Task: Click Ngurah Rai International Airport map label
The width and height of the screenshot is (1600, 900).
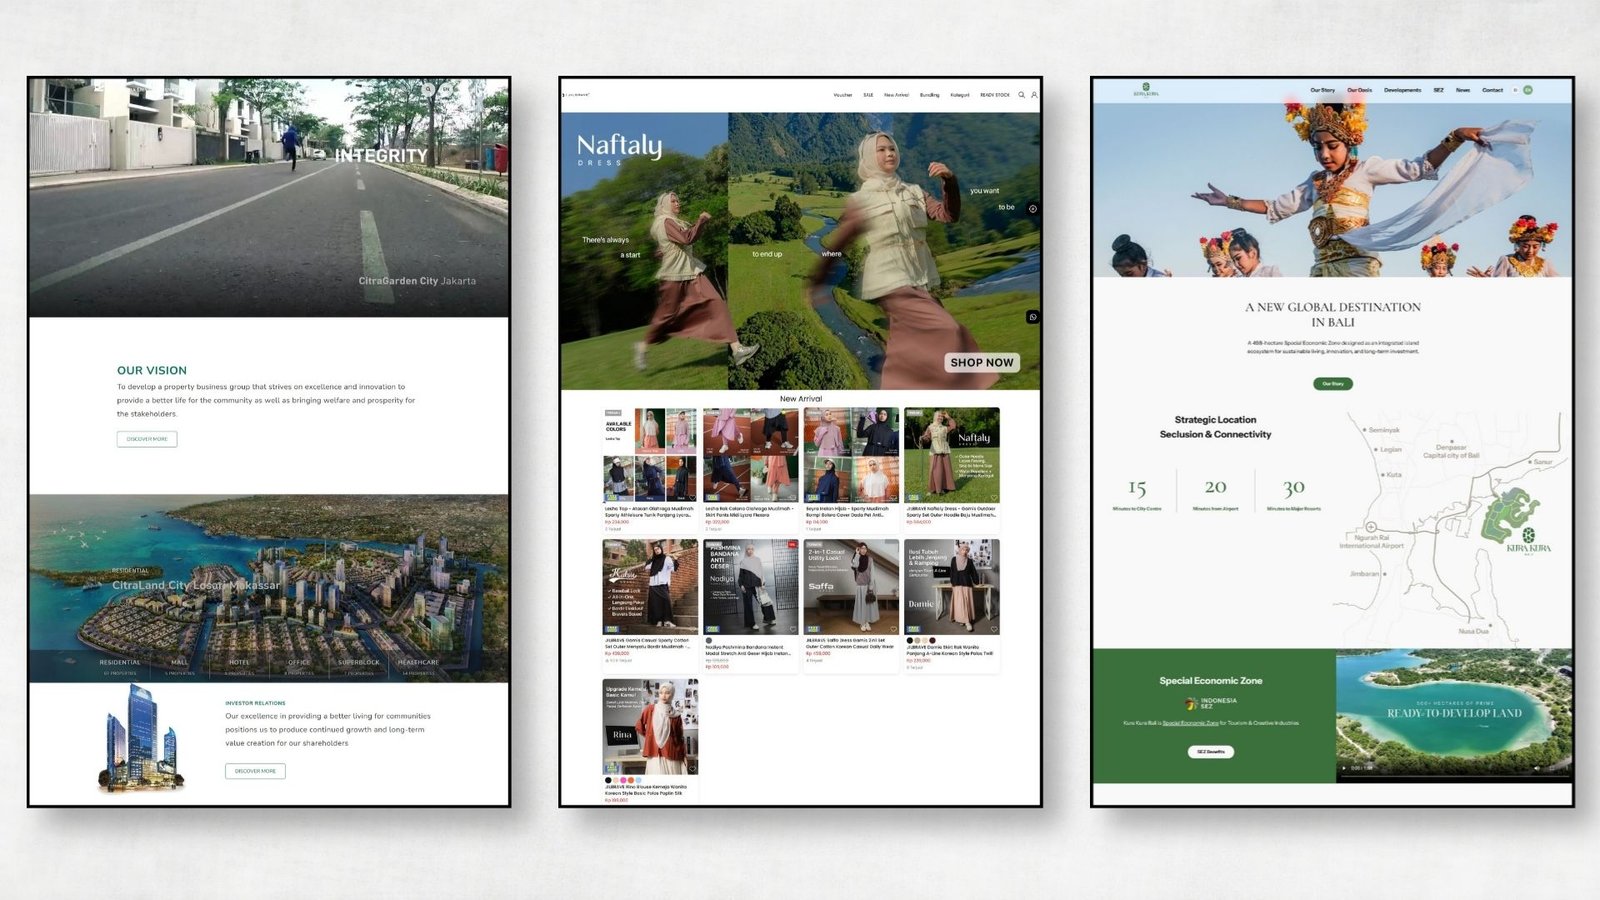Action: 1372,542
